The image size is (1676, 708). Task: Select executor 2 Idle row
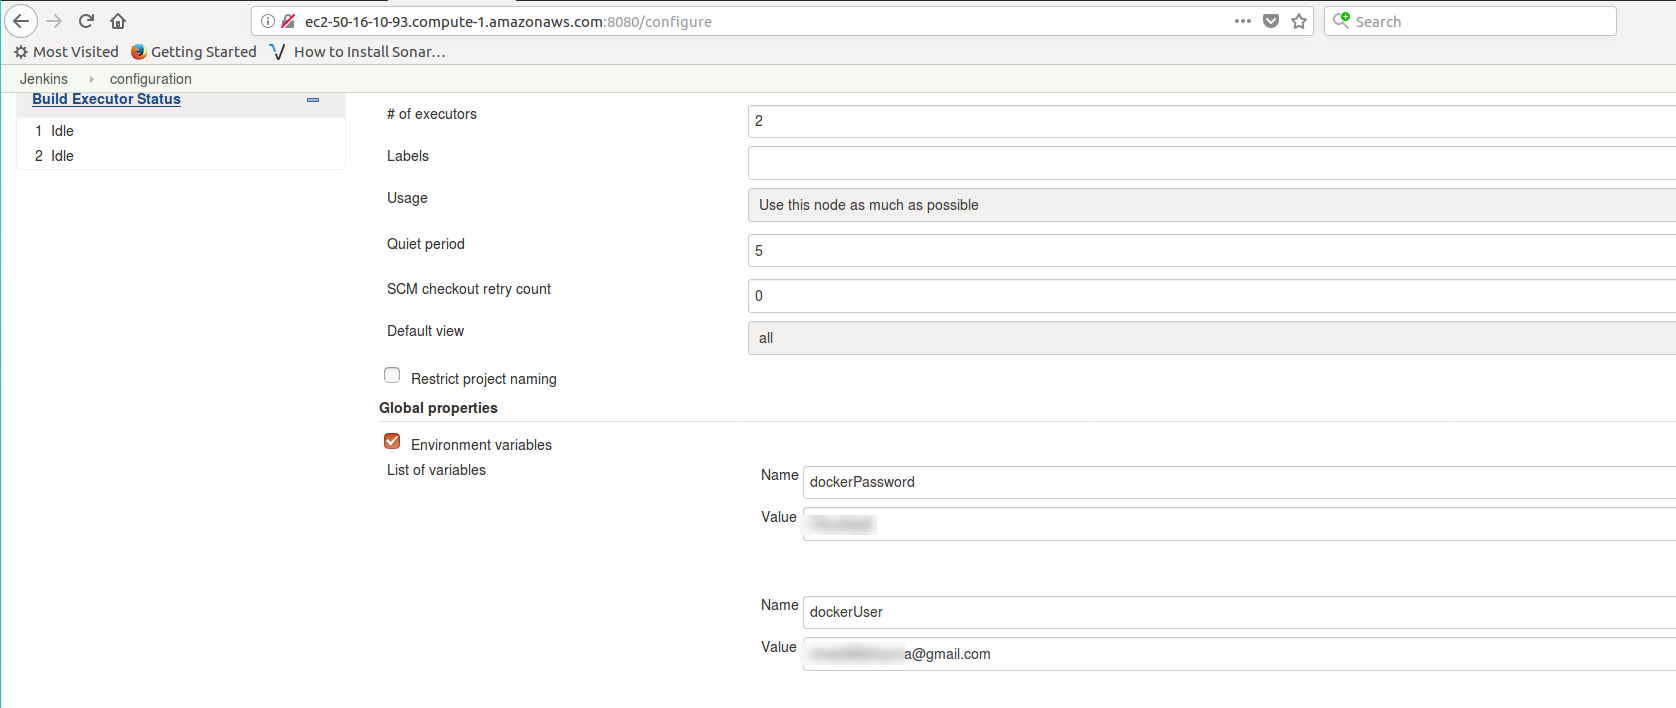(x=181, y=156)
